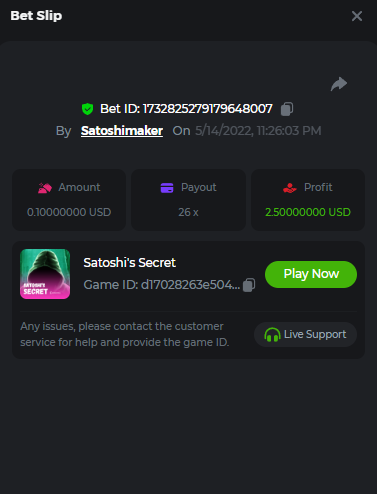Select the Satoshi's Secret game title
This screenshot has height=494, width=377.
tap(129, 263)
